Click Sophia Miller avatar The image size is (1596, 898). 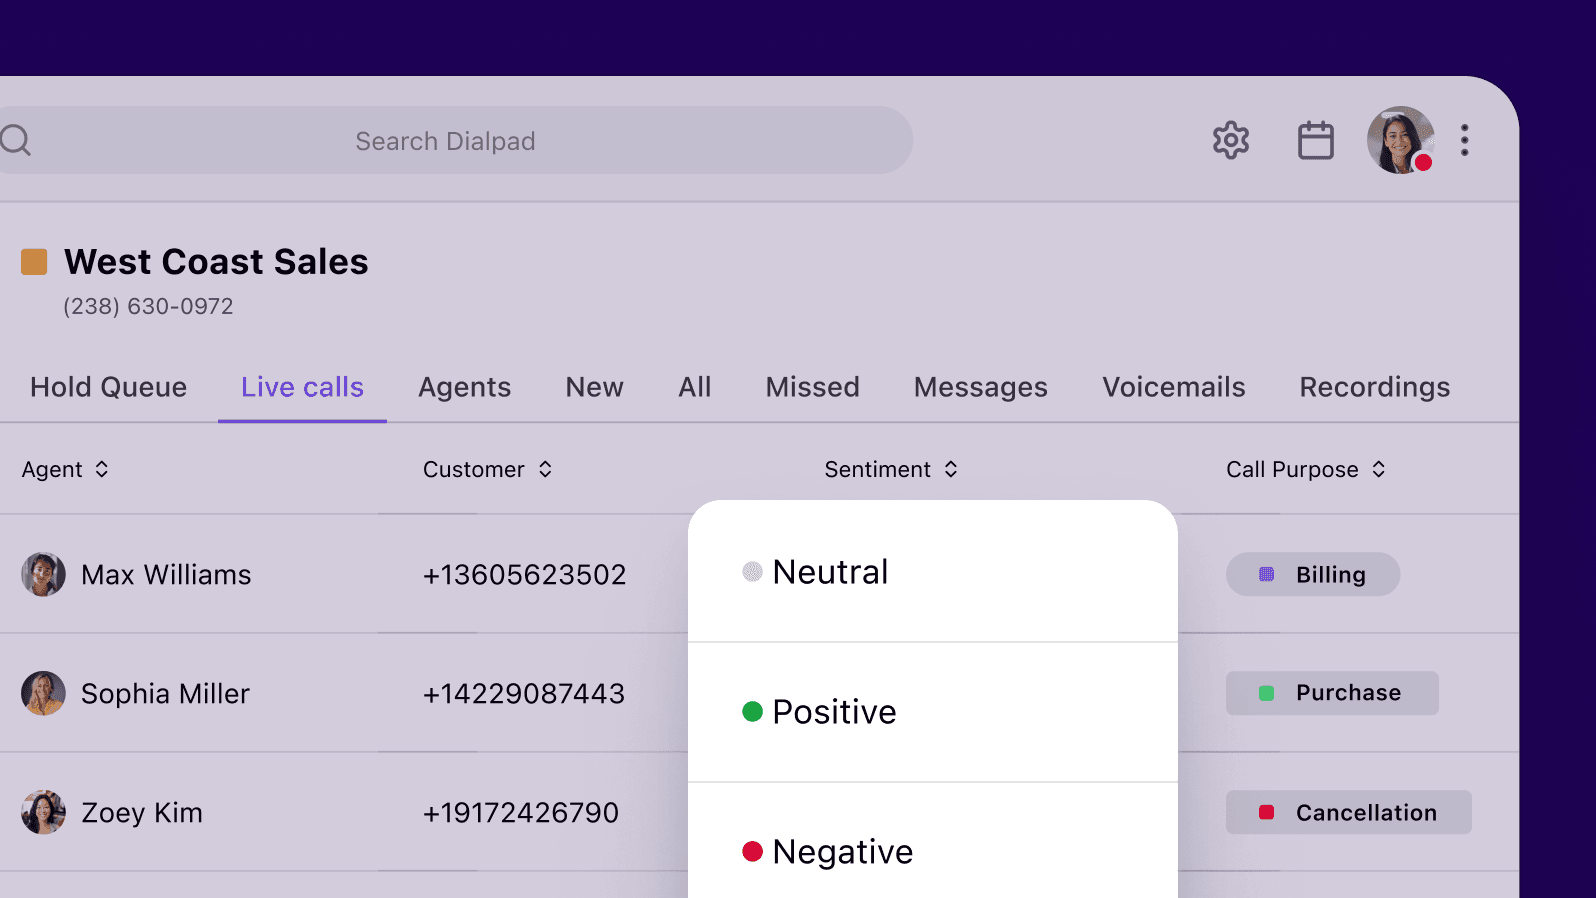(43, 693)
